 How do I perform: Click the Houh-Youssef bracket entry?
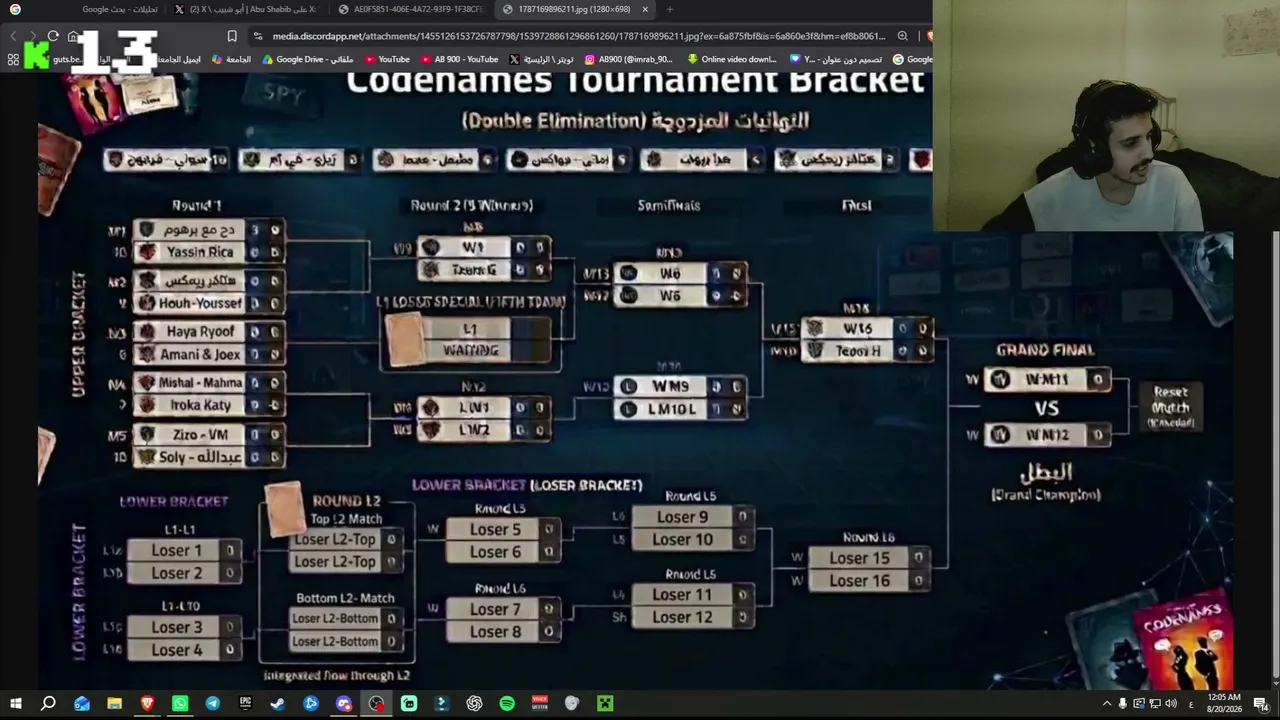210,303
